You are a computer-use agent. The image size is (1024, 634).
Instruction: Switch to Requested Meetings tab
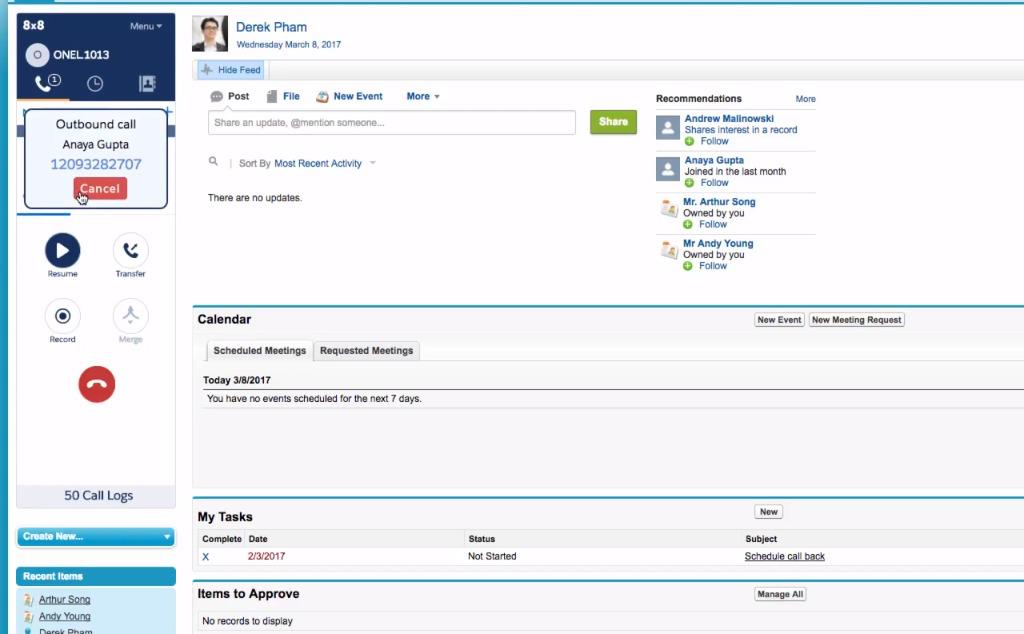(366, 351)
